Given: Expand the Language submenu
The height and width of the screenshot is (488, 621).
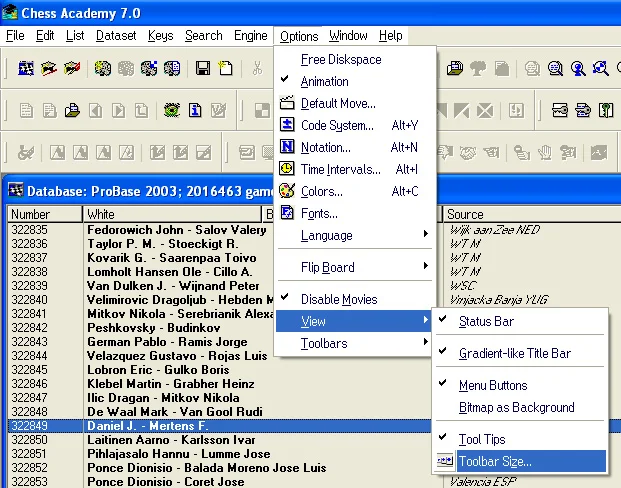Looking at the screenshot, I should pyautogui.click(x=354, y=235).
